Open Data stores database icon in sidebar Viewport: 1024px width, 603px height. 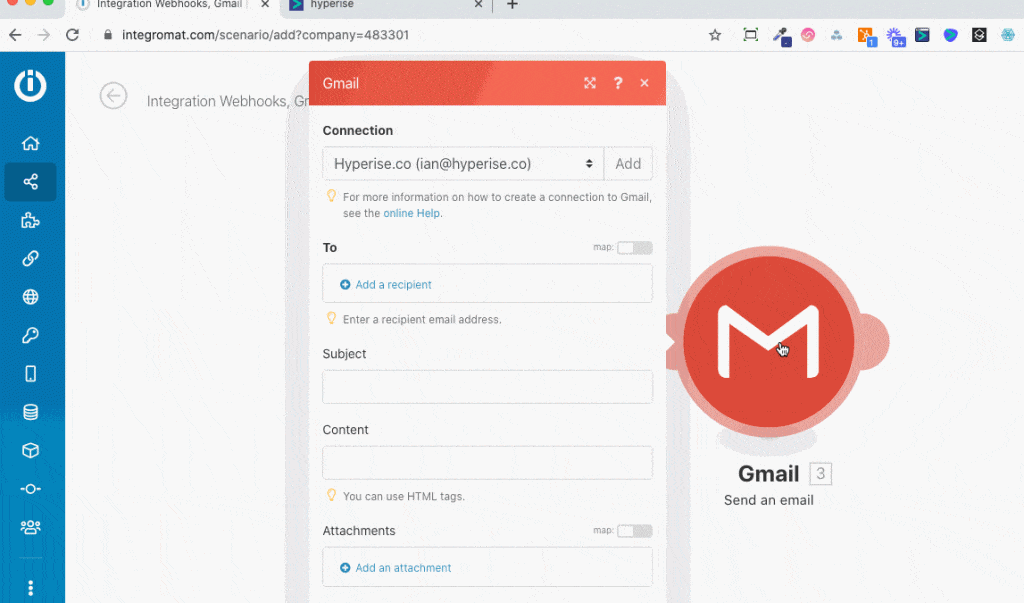(x=30, y=412)
